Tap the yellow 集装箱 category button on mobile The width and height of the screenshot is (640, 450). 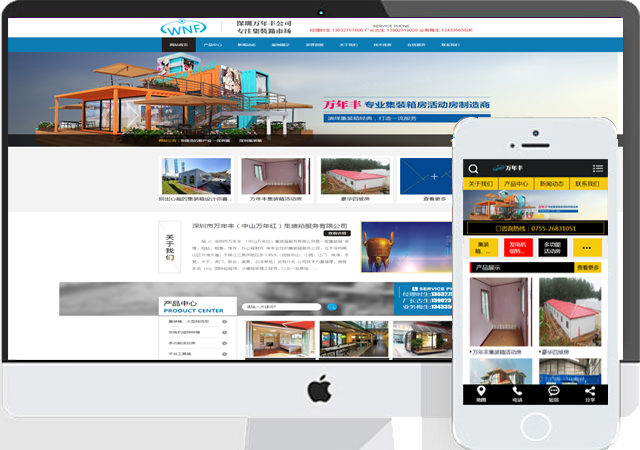pos(483,247)
